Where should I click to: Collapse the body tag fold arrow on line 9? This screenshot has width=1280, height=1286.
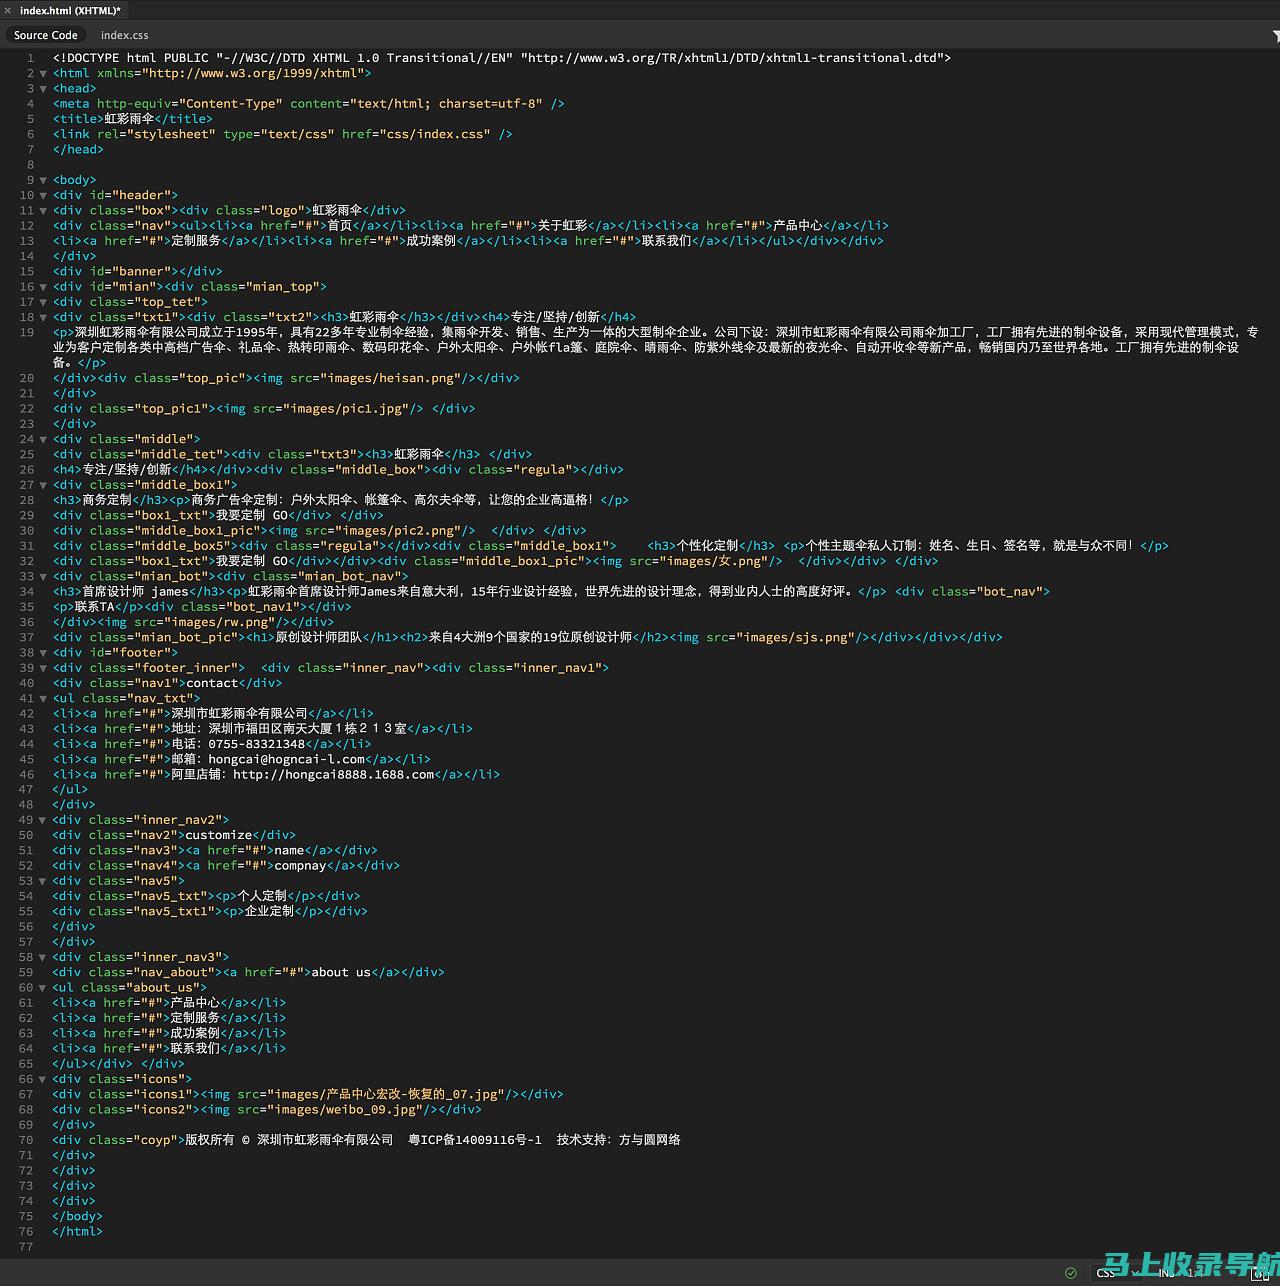click(43, 180)
